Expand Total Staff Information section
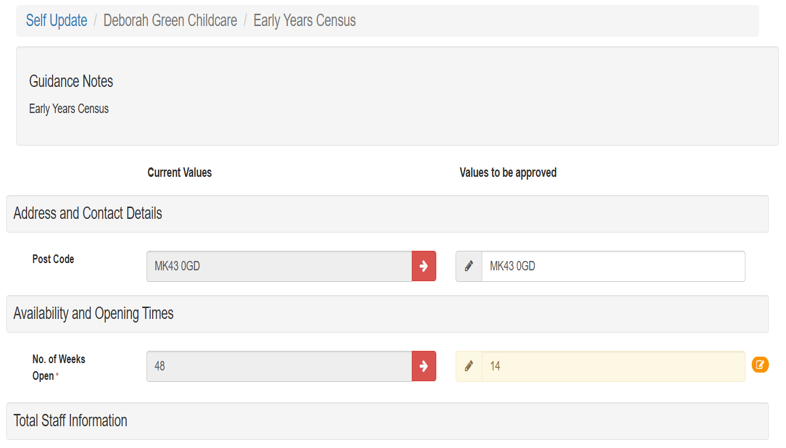 pos(70,421)
